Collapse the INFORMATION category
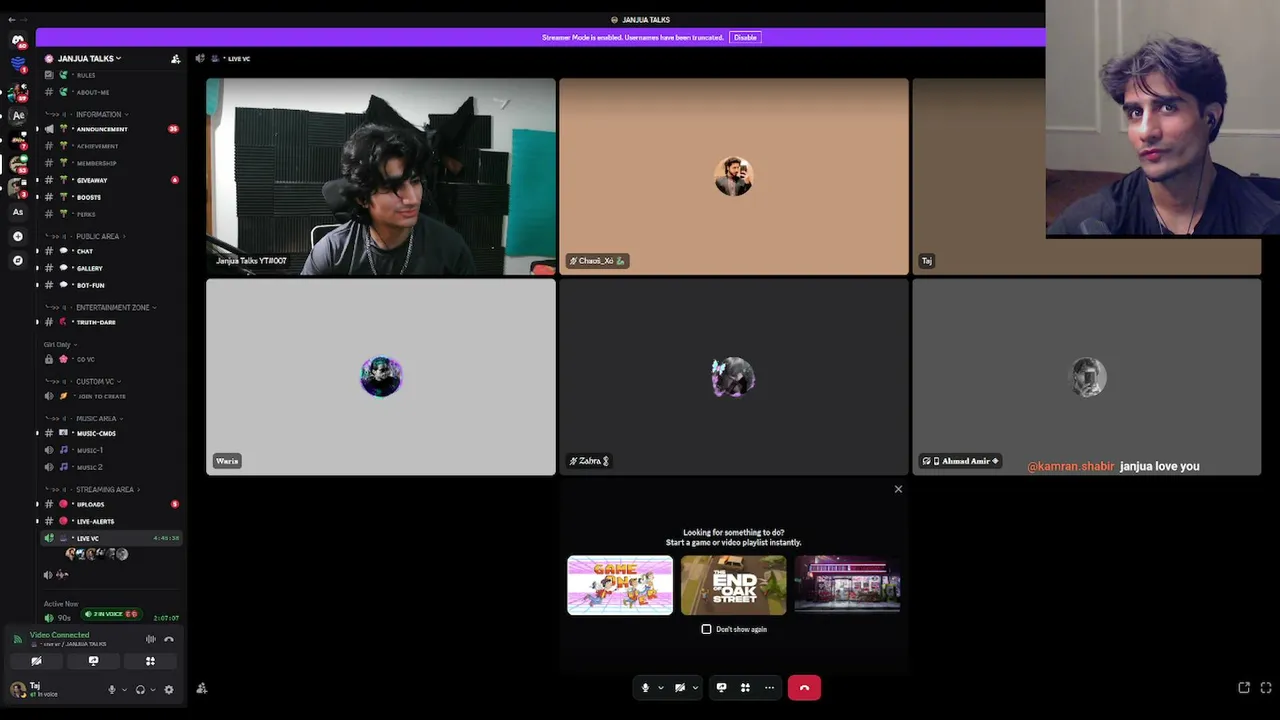 [100, 115]
